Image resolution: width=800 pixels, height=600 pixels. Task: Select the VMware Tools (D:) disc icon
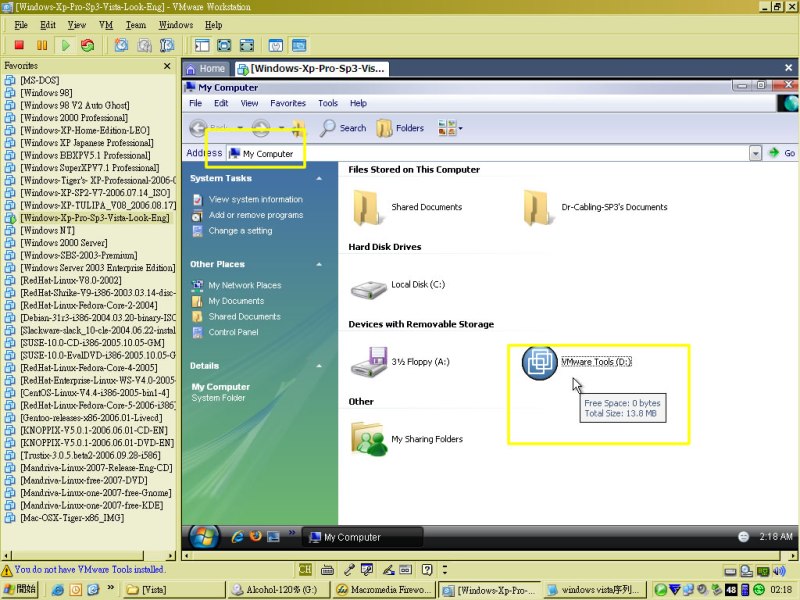point(539,363)
